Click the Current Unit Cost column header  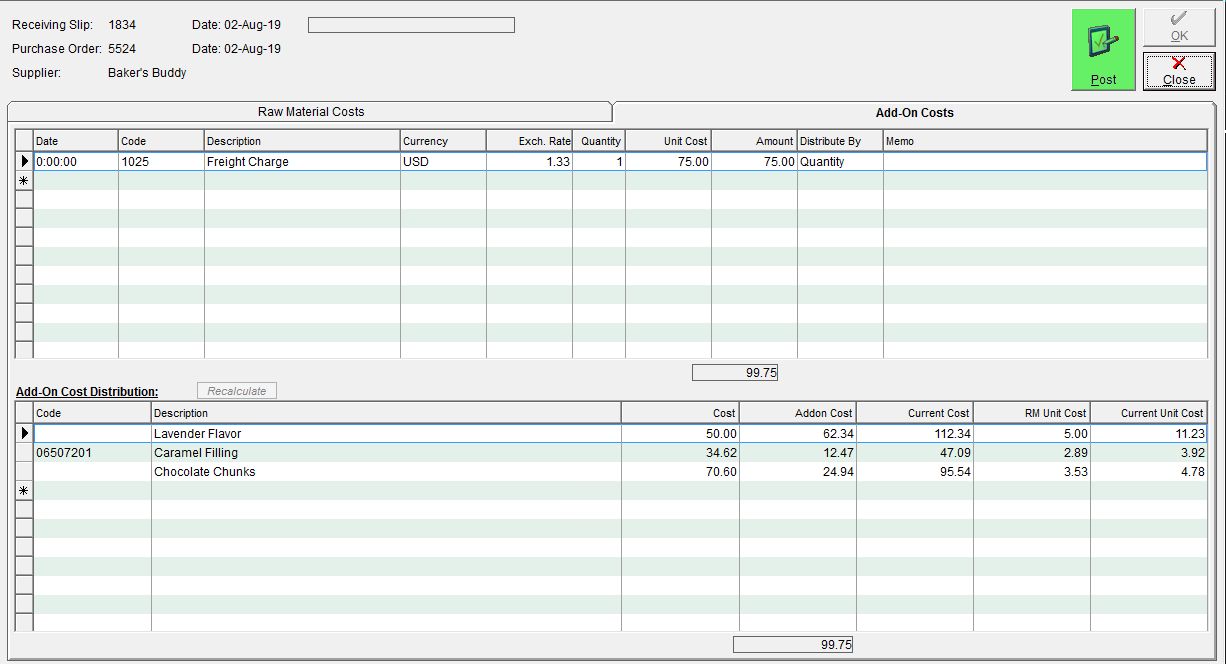pos(1149,413)
